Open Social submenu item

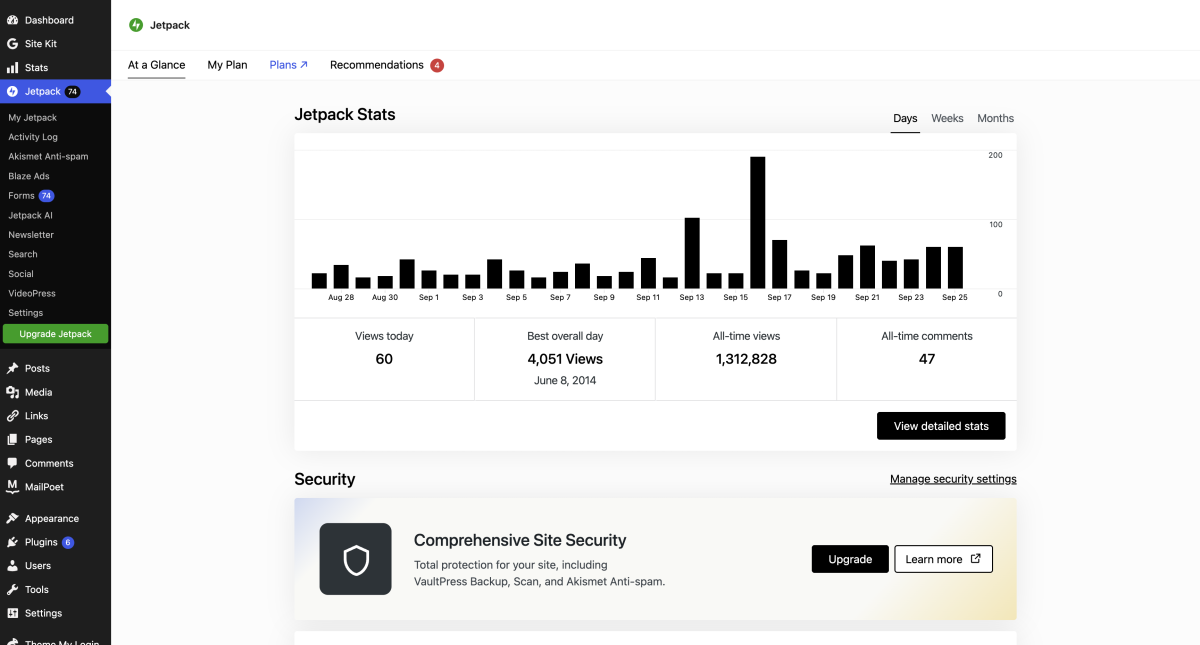(x=21, y=274)
